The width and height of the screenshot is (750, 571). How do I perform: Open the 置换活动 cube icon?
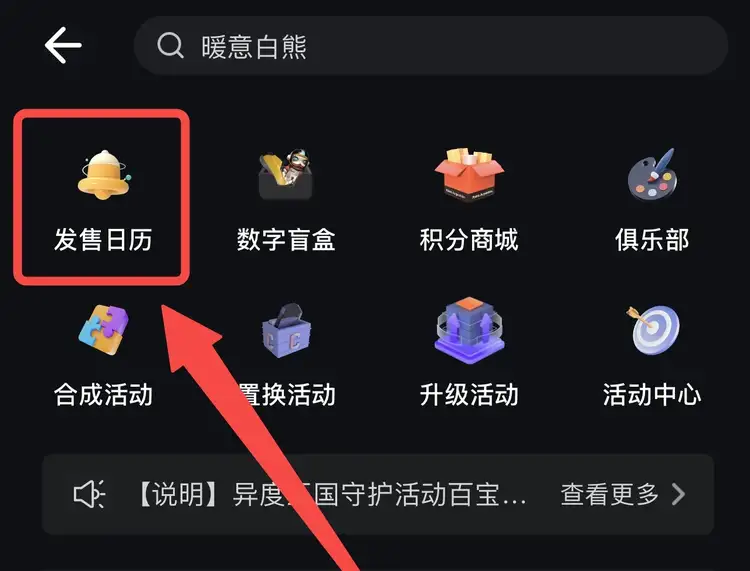coord(287,330)
